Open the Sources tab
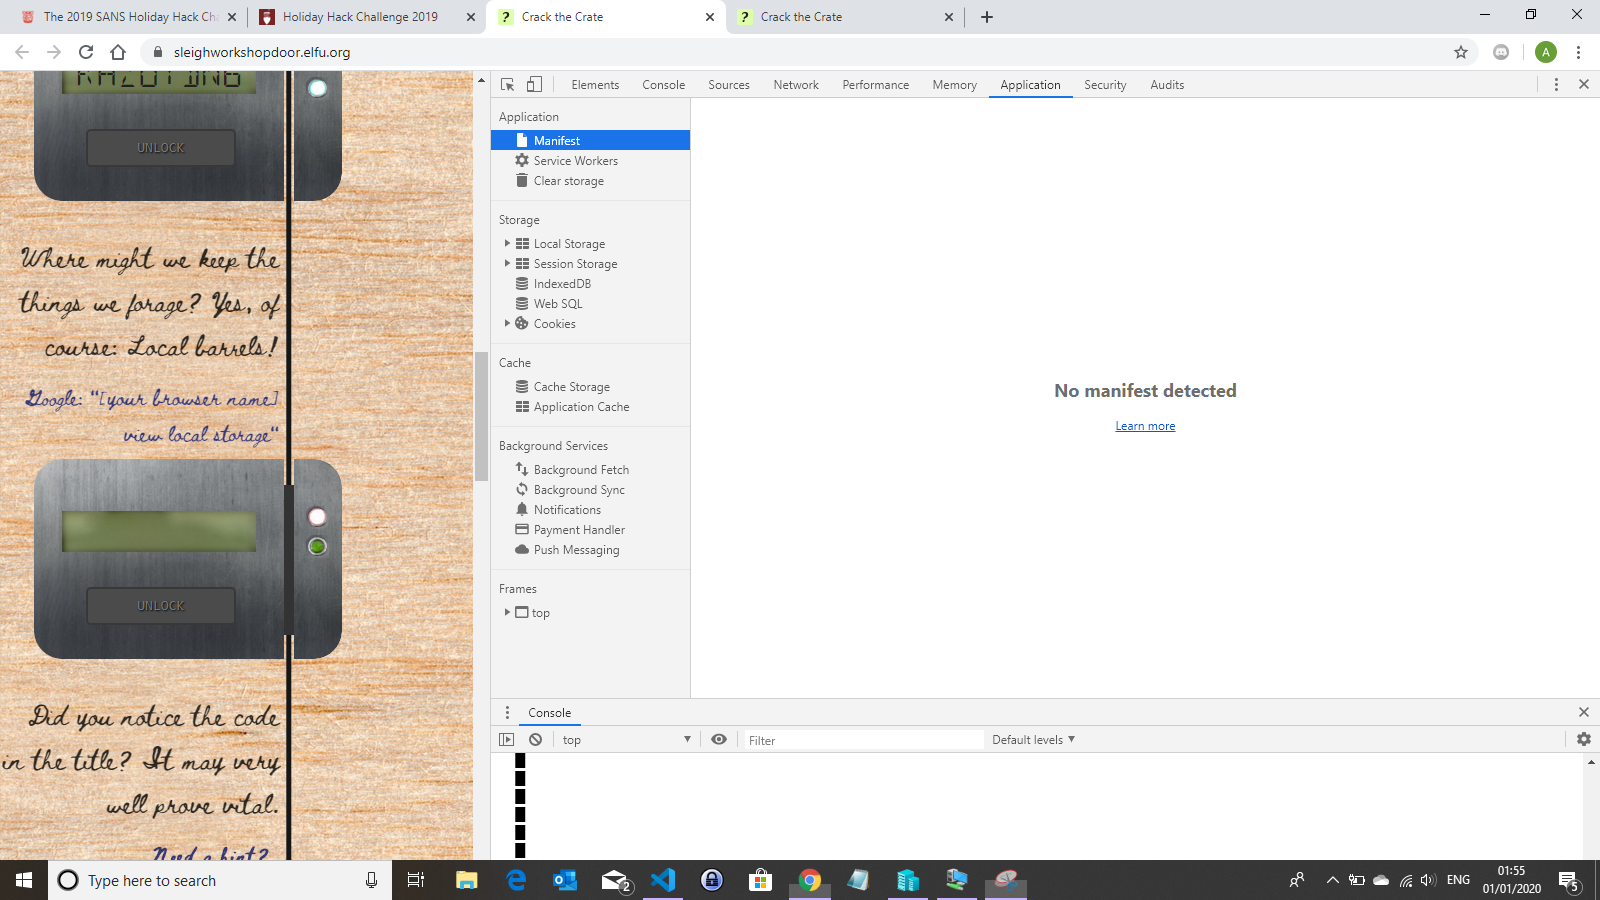 click(x=729, y=85)
